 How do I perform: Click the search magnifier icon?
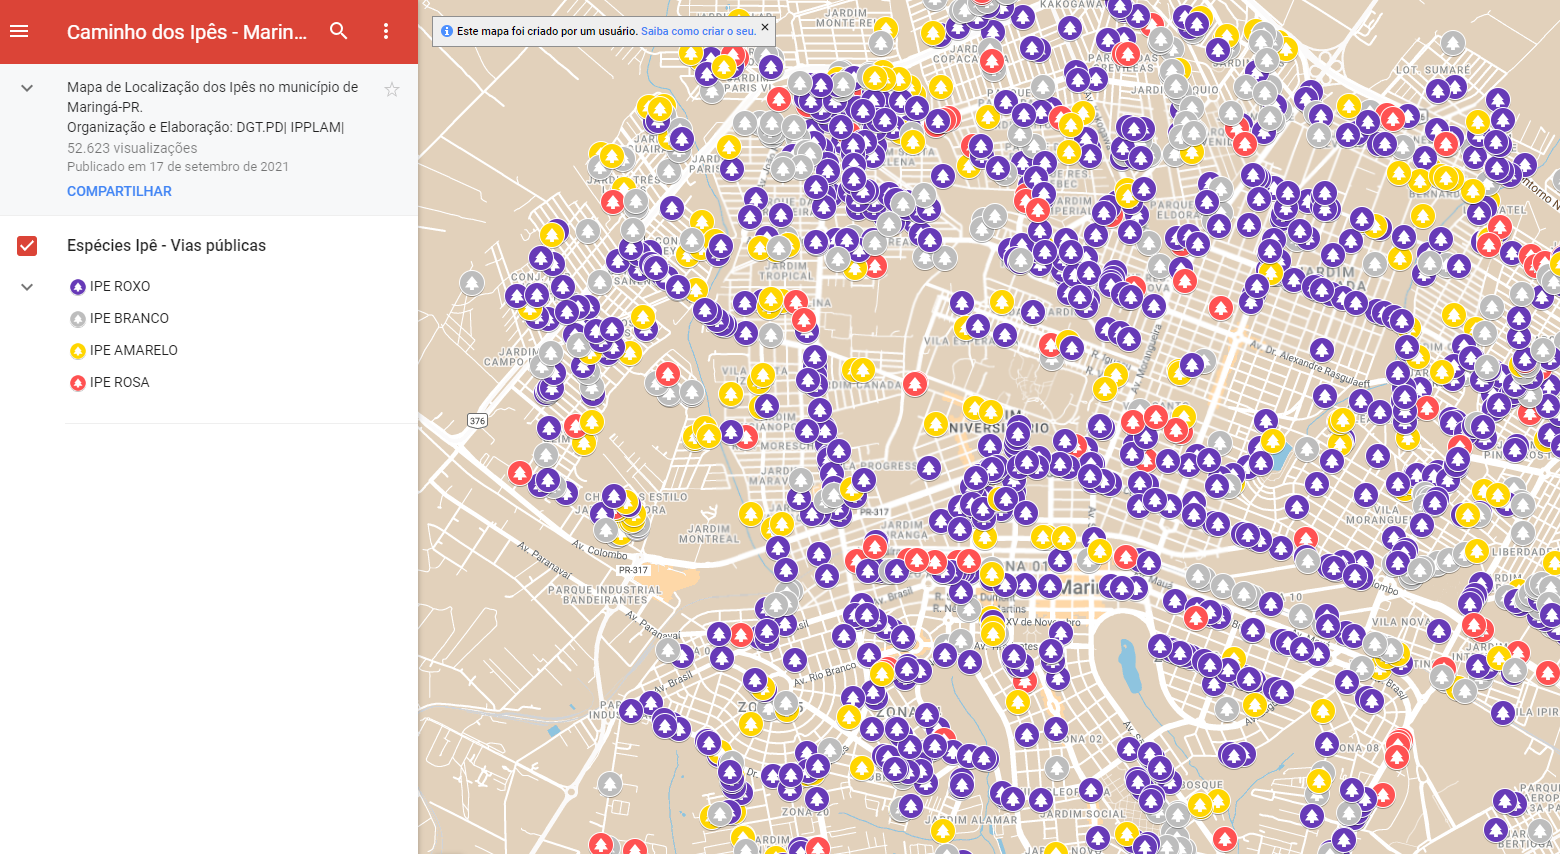[x=339, y=31]
